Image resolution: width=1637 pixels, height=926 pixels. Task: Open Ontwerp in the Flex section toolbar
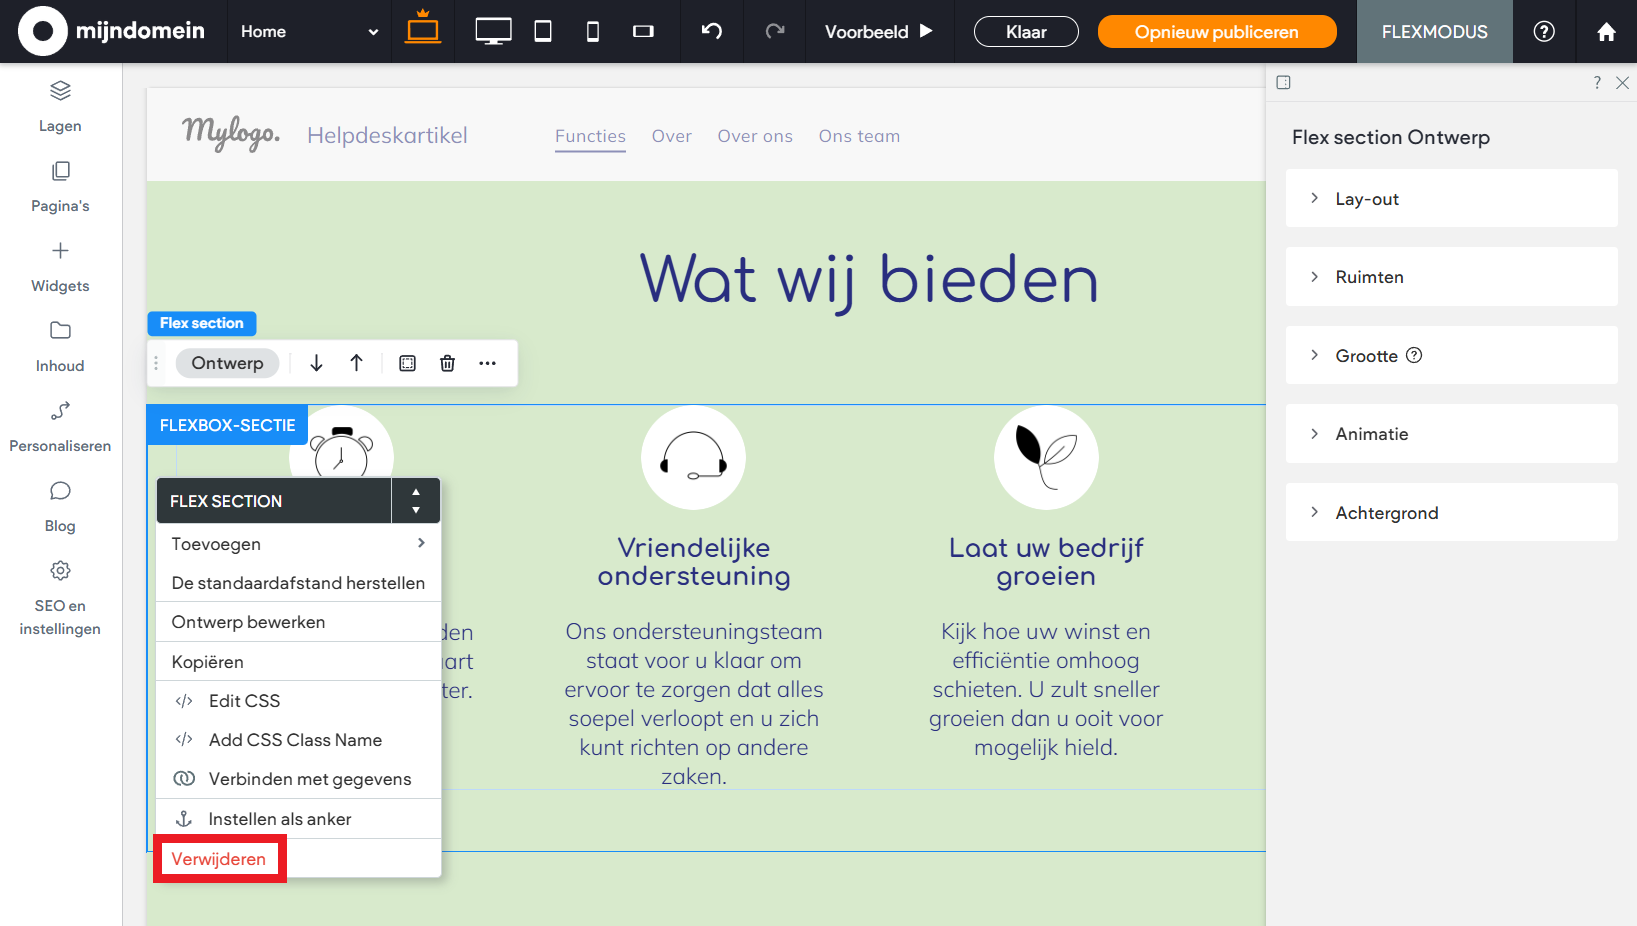(x=227, y=363)
